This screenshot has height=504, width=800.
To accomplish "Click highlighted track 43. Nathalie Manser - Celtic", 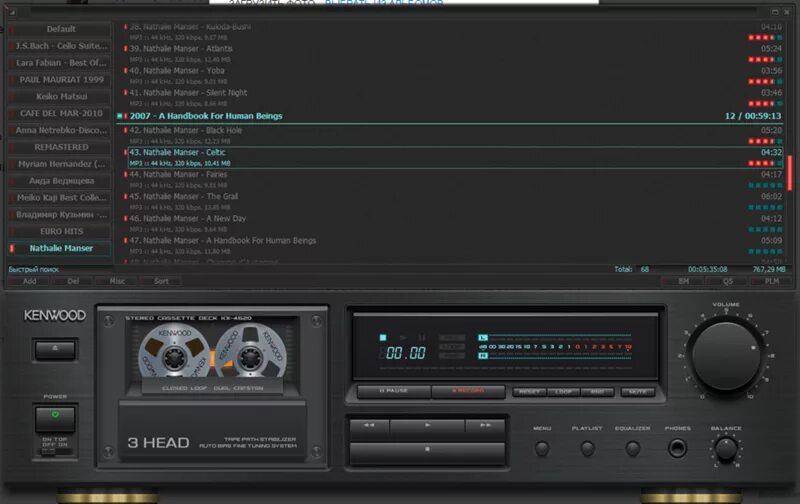I will tap(454, 157).
